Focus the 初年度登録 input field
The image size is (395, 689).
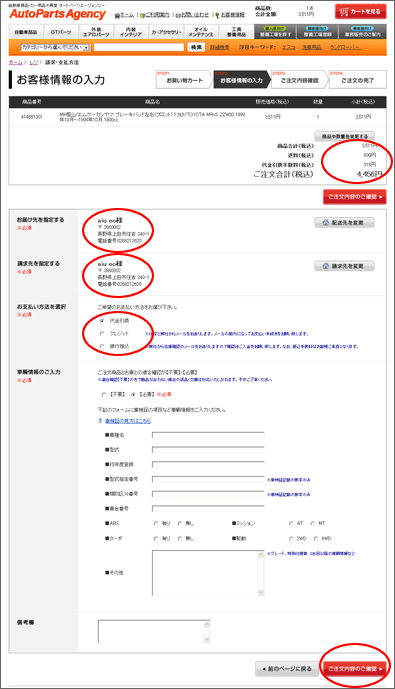208,464
